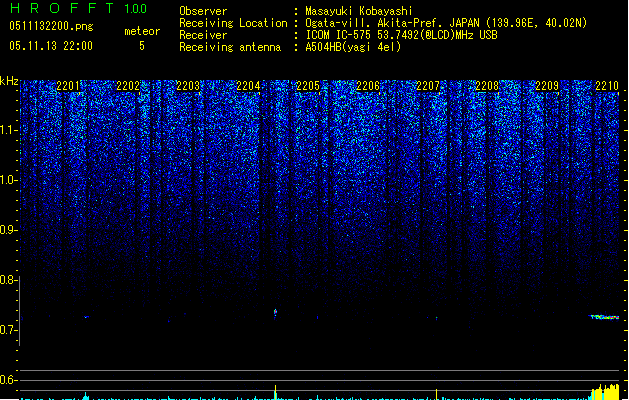Click the 2205 time marker
Viewport: 629px width, 400px height.
(308, 86)
